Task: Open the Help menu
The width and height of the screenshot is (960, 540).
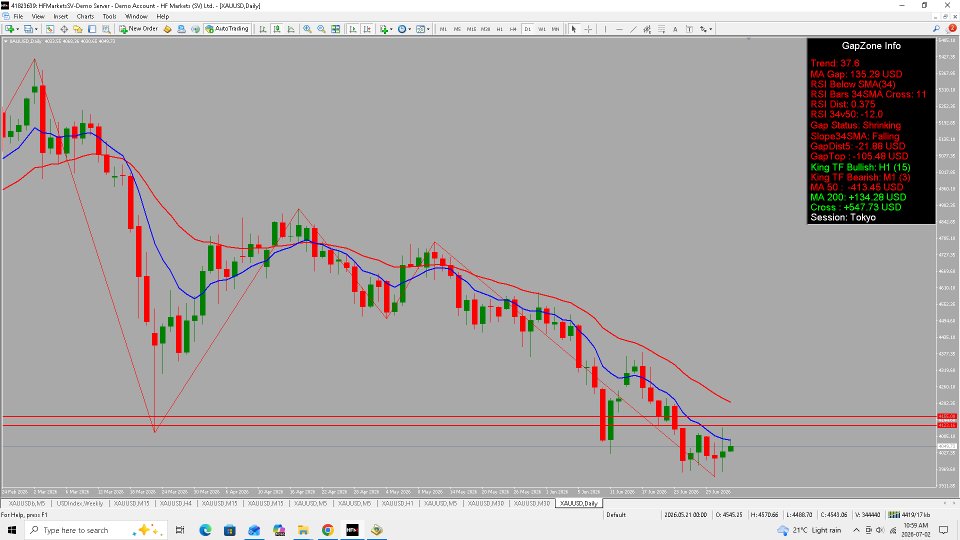Action: tap(162, 17)
